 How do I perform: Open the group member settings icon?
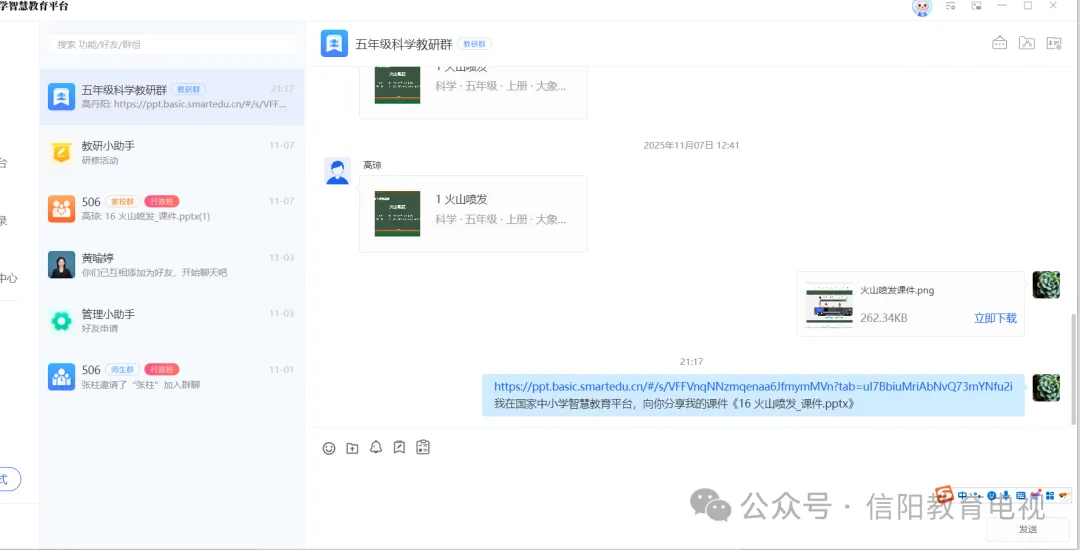coord(1054,43)
